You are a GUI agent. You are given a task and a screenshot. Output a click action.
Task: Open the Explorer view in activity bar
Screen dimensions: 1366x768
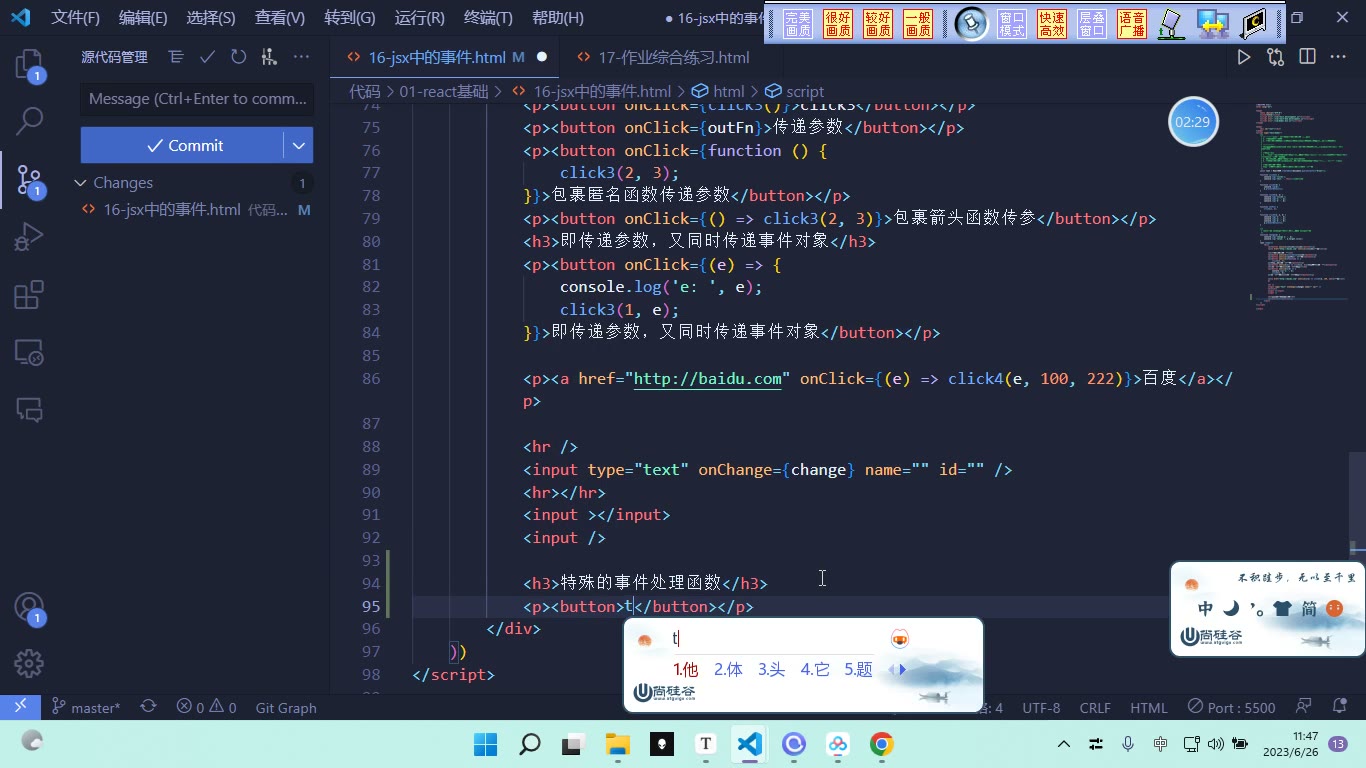(29, 66)
